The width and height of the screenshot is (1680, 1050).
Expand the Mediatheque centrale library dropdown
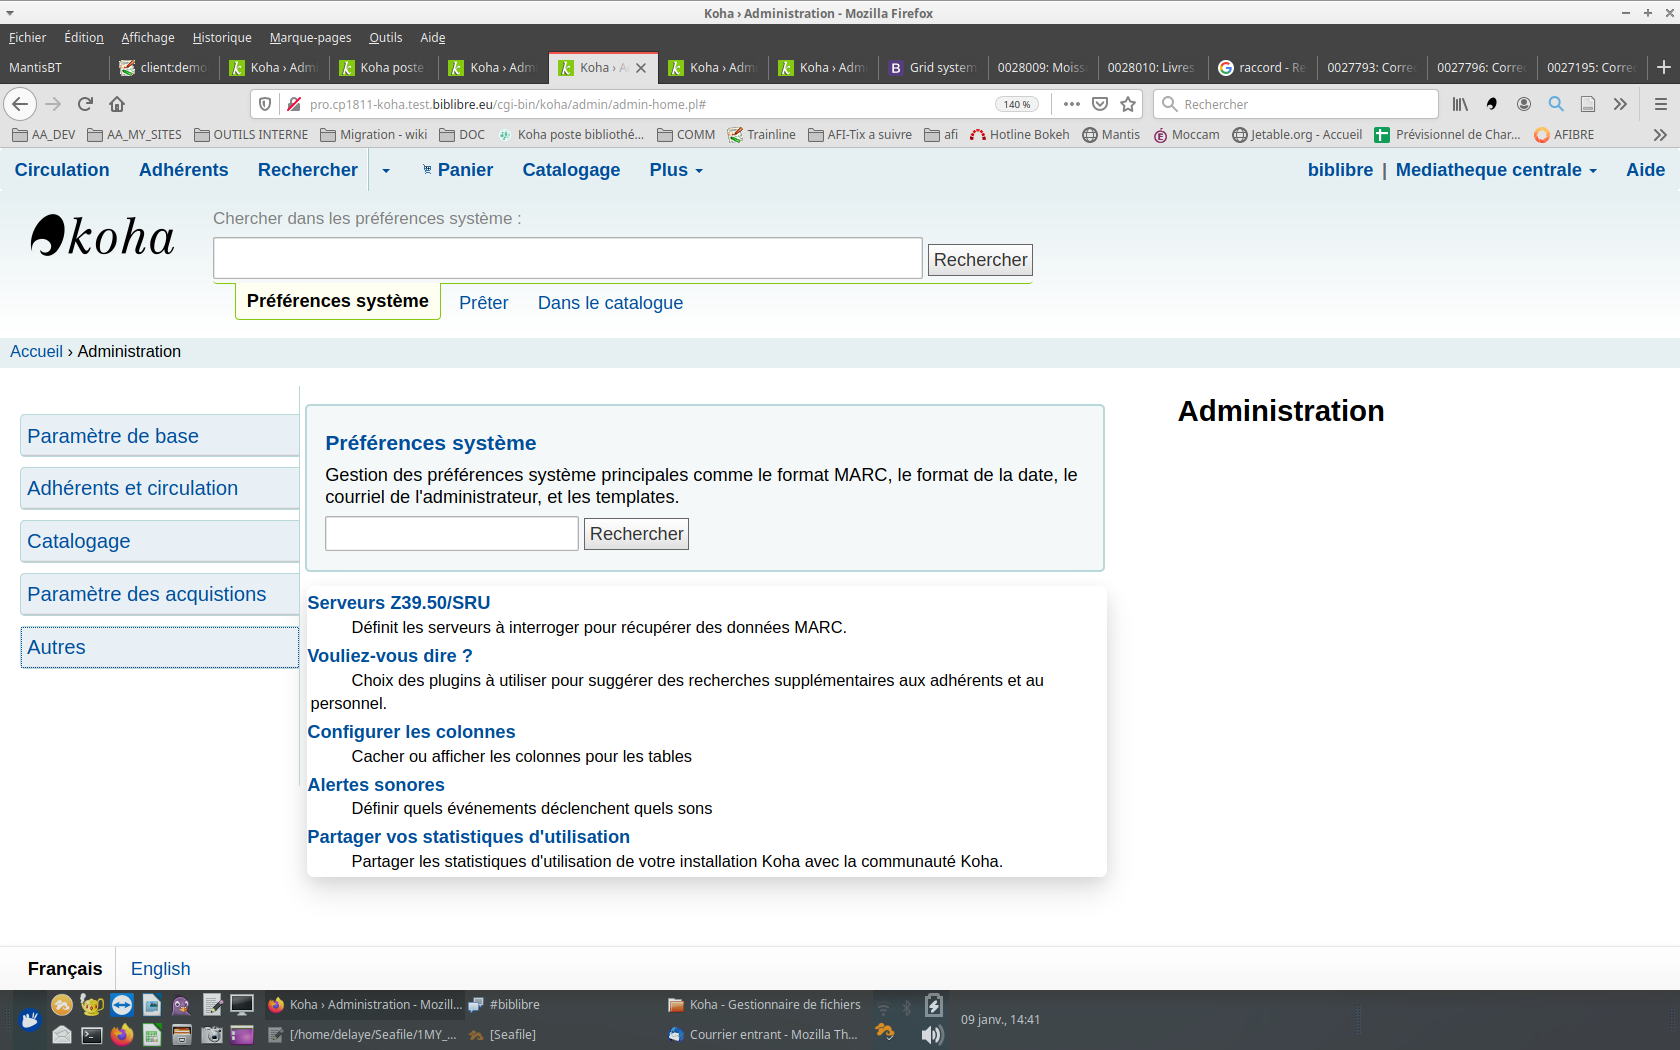[x=1495, y=170]
